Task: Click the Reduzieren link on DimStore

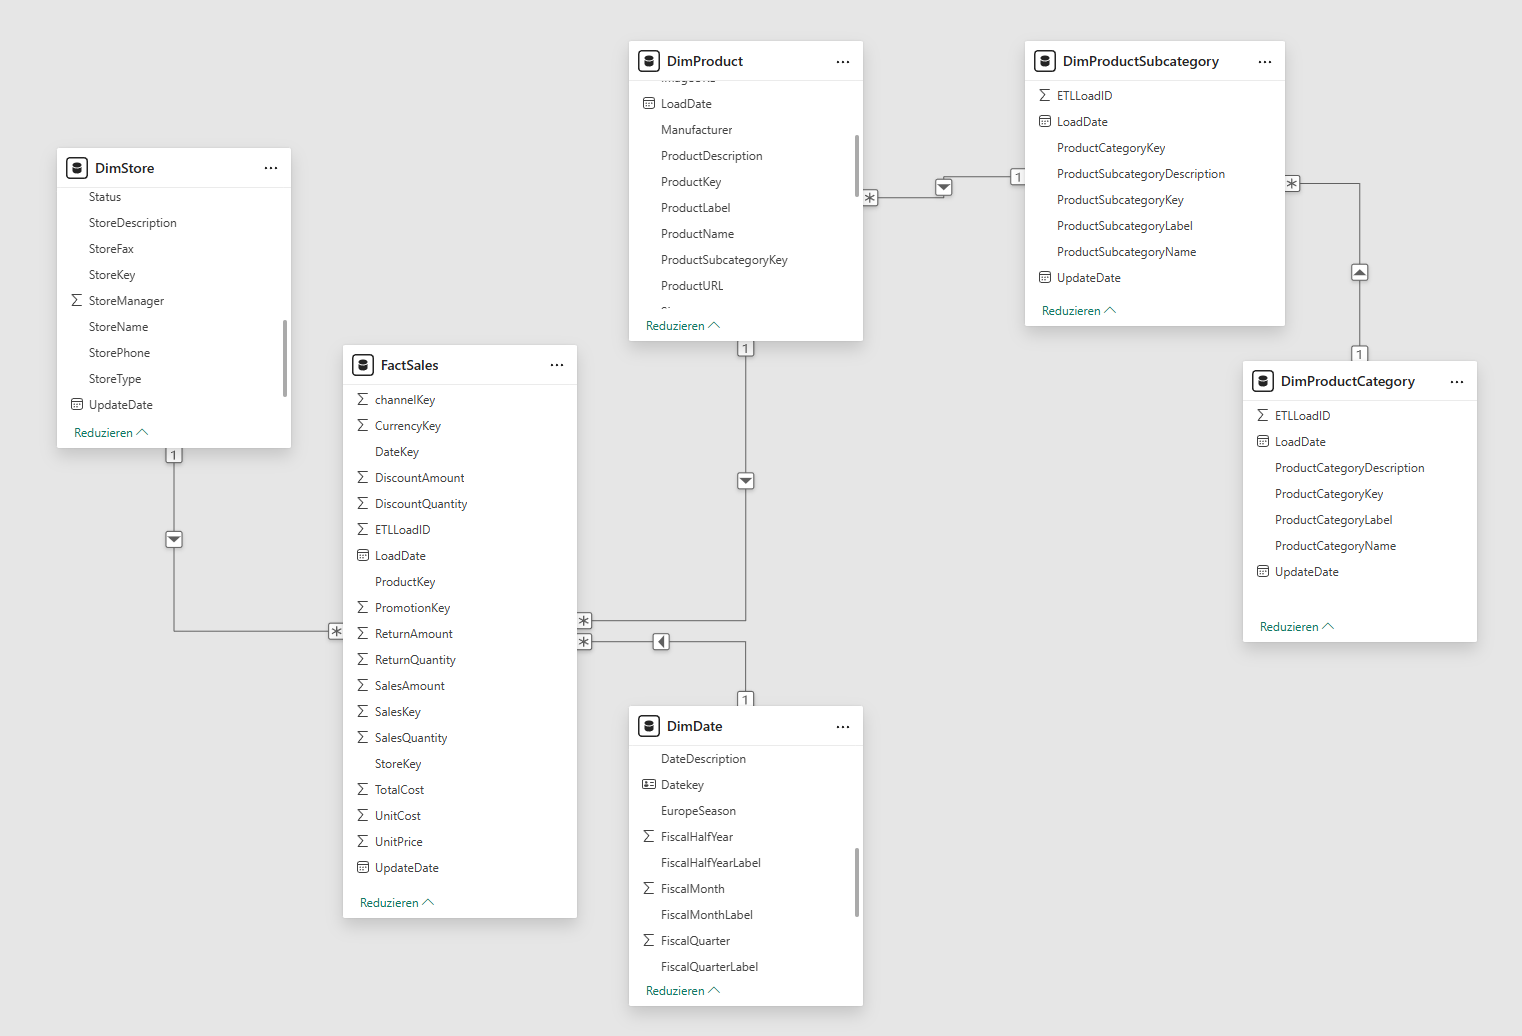Action: [x=110, y=432]
